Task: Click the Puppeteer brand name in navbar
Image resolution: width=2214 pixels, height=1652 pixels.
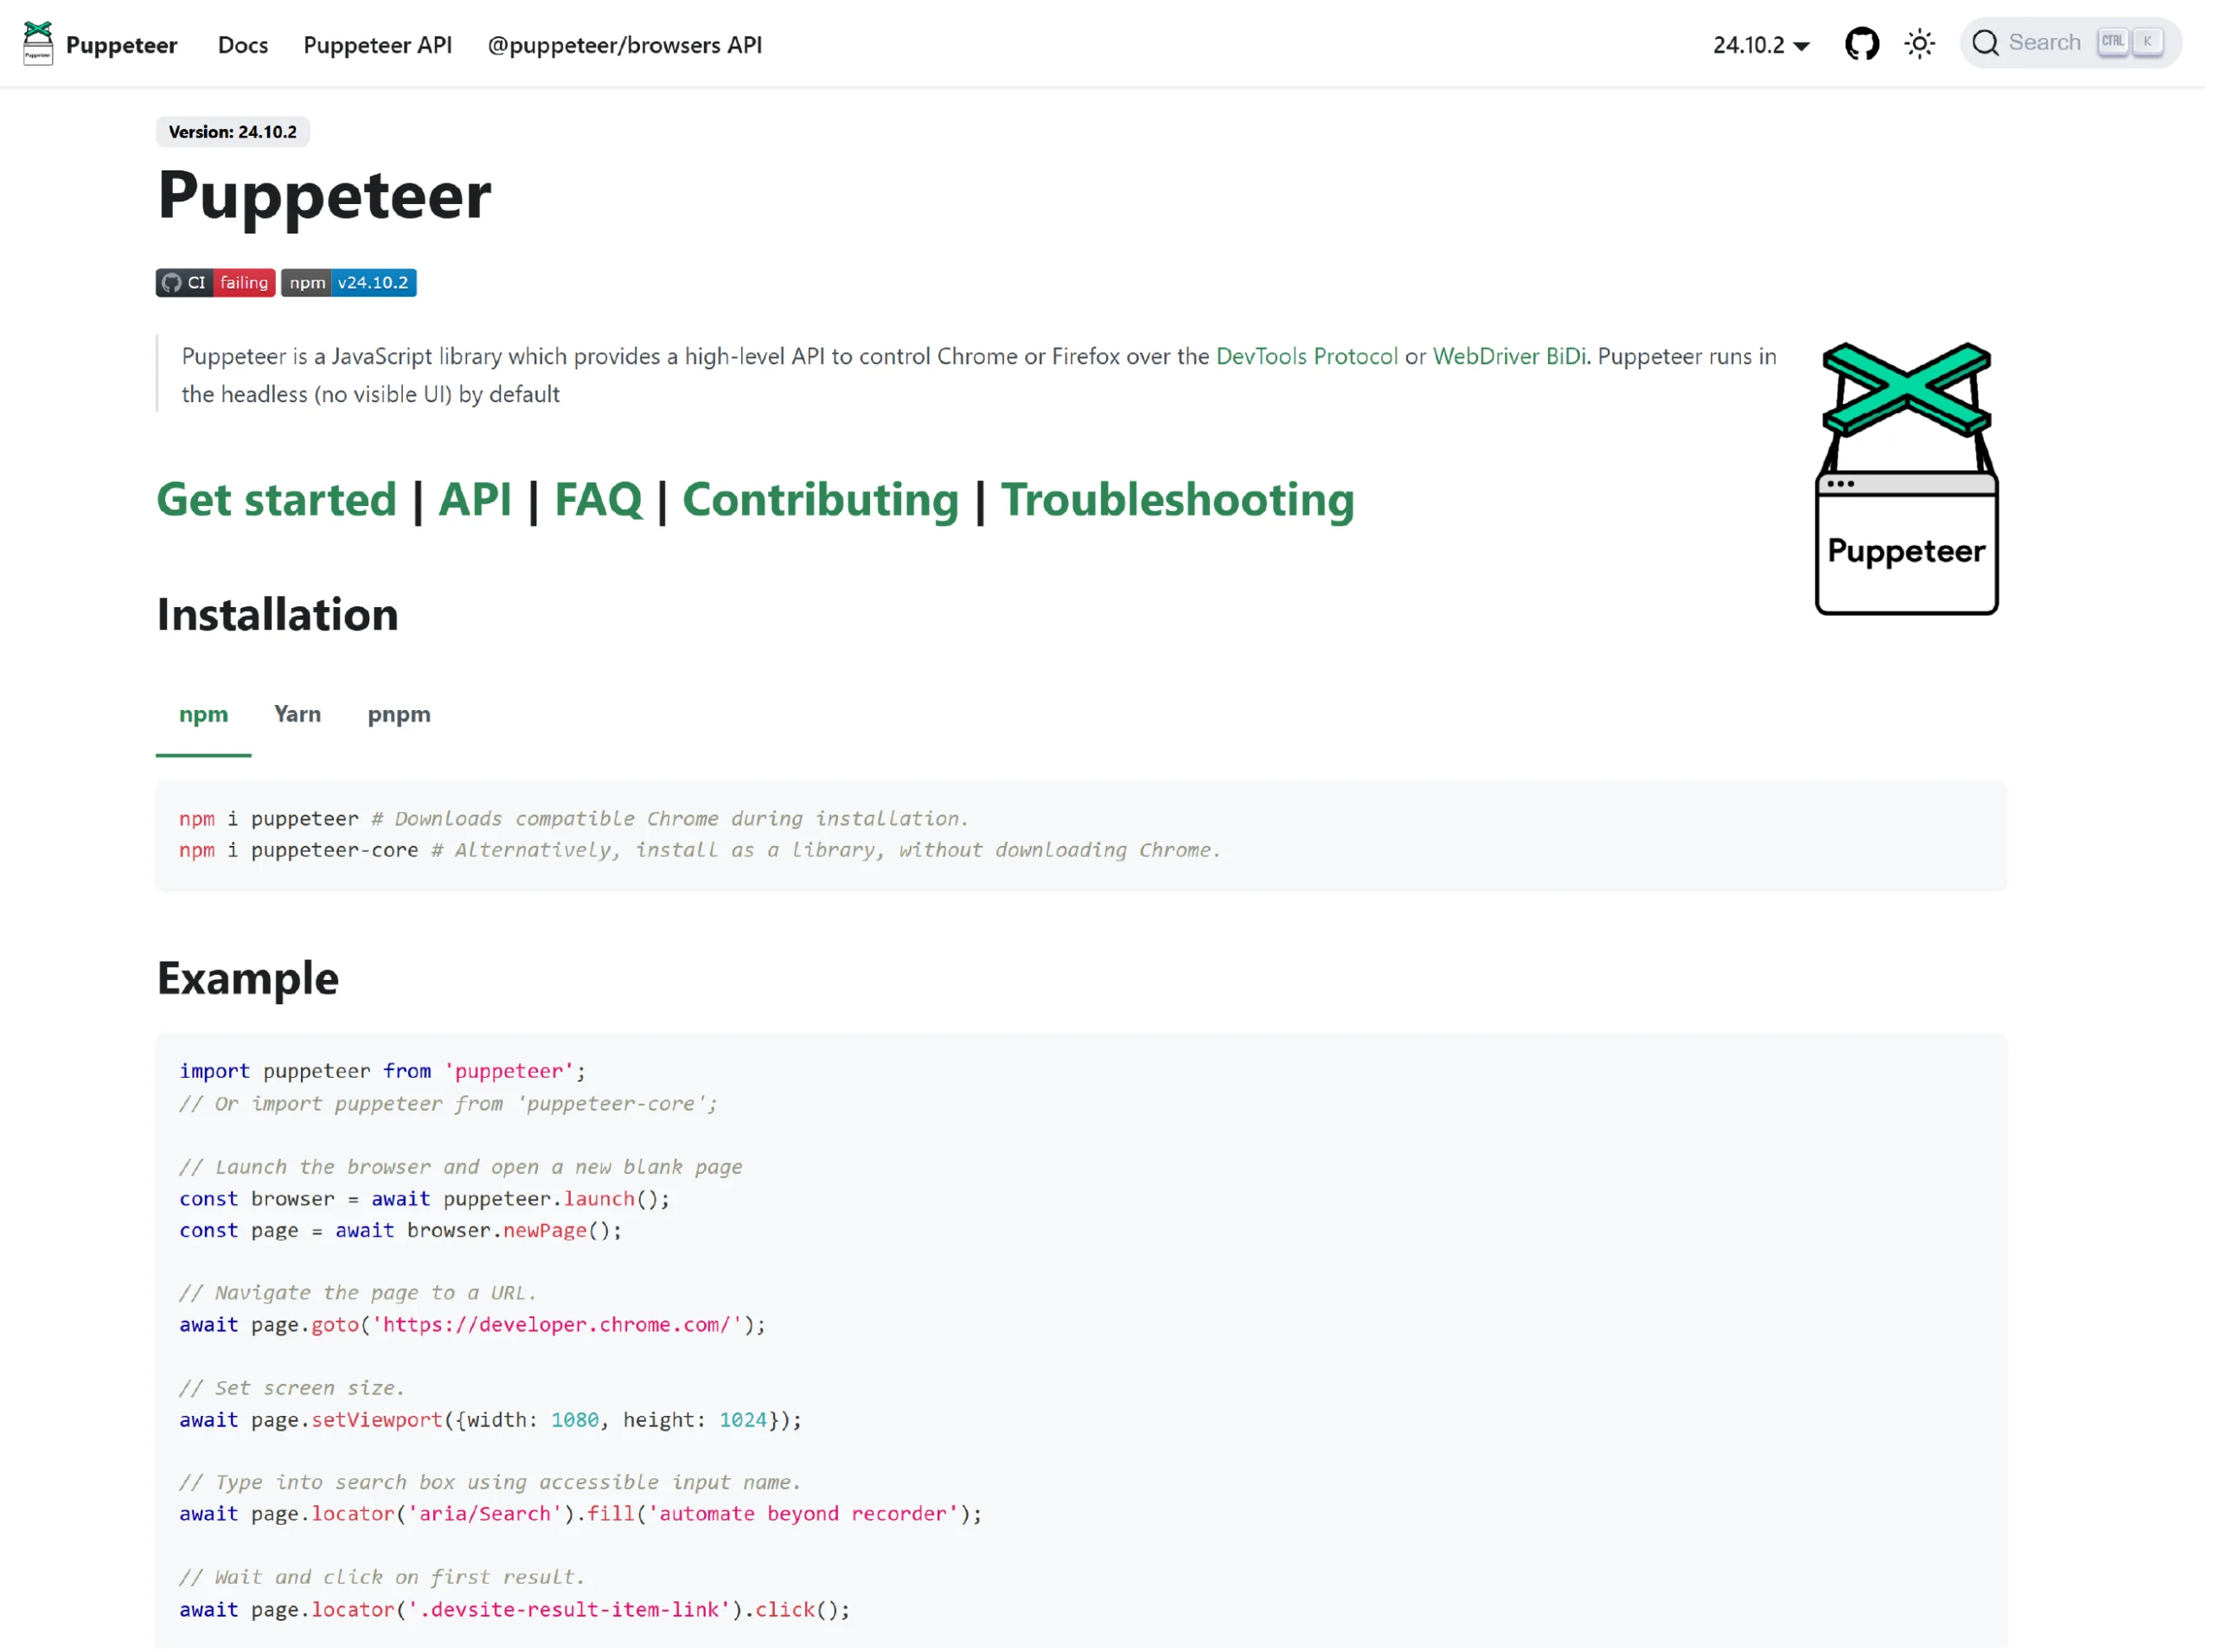Action: point(122,45)
